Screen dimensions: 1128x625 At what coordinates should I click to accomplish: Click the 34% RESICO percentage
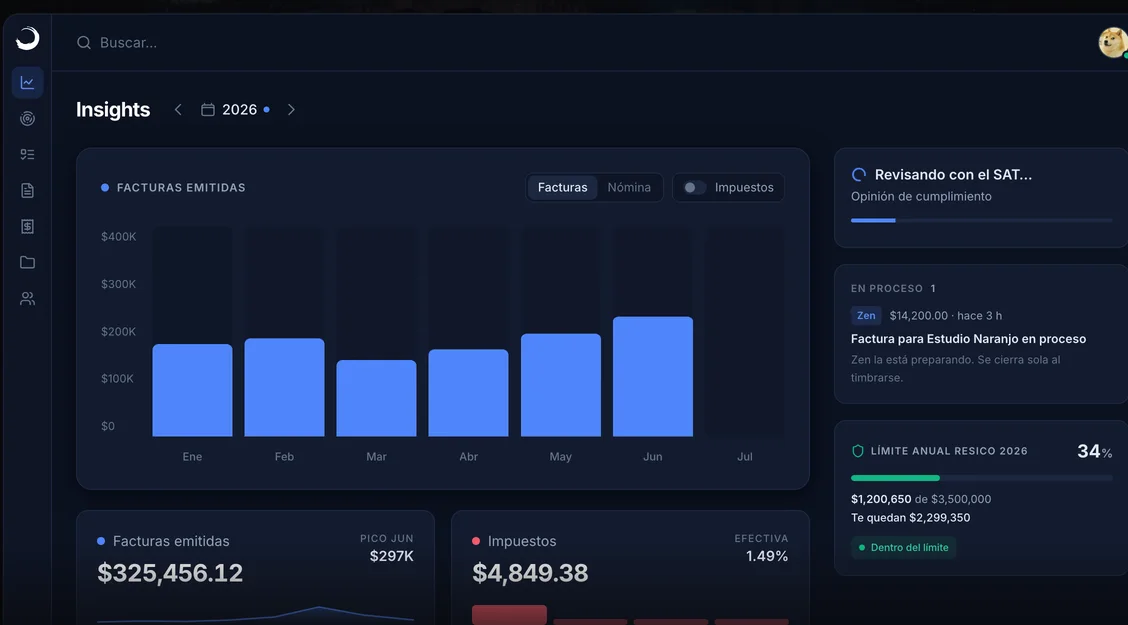point(1094,451)
